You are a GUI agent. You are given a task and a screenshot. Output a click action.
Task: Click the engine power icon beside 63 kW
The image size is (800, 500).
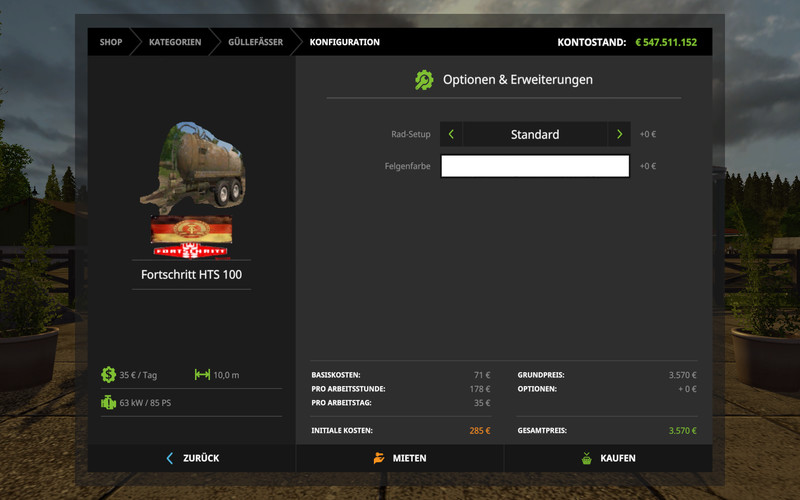click(108, 403)
